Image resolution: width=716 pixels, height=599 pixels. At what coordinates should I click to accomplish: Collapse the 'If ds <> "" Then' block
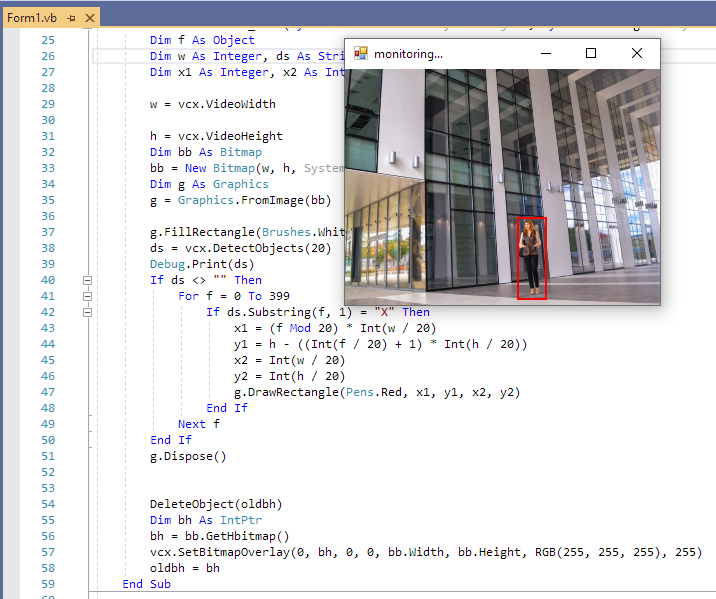click(88, 280)
